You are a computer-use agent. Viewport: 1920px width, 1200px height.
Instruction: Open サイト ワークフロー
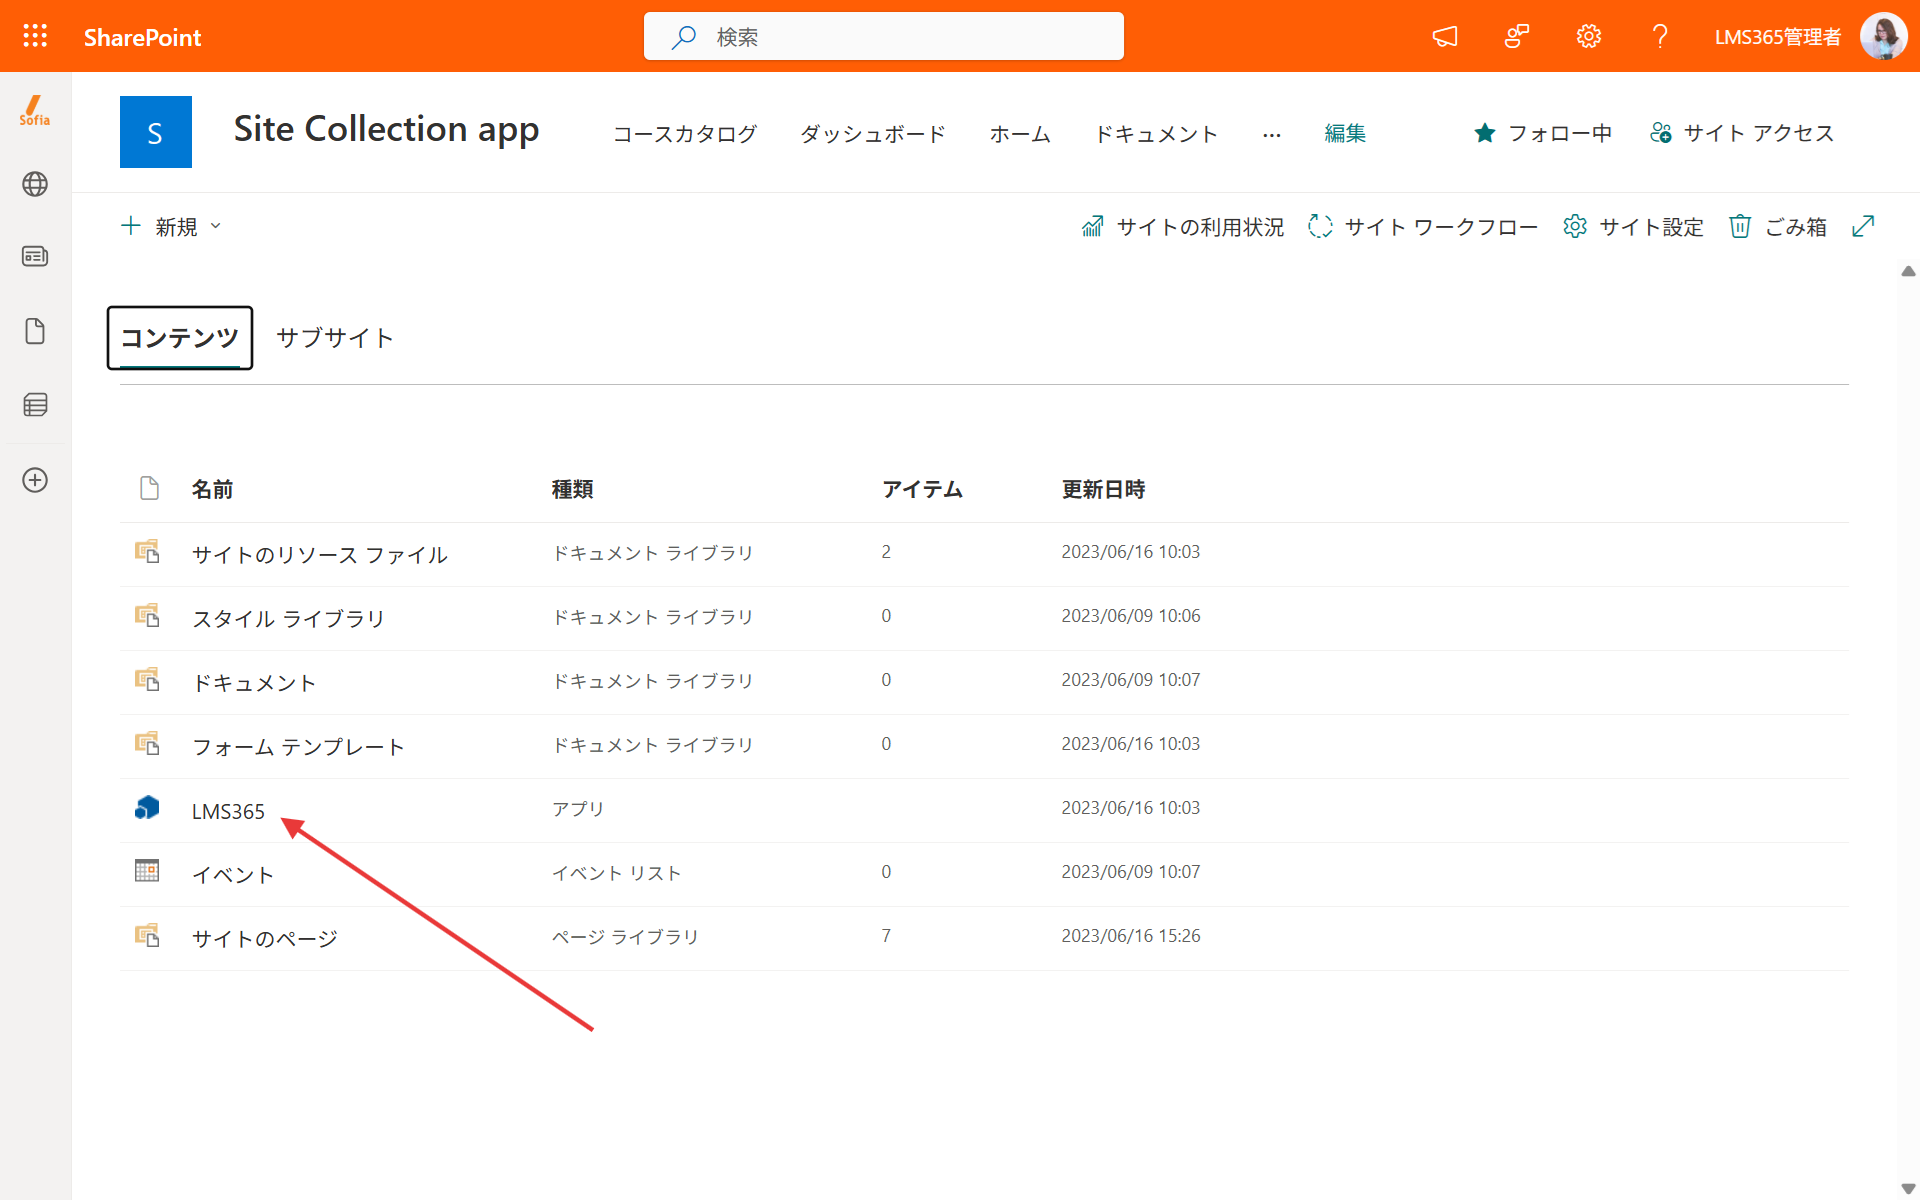click(x=1423, y=227)
